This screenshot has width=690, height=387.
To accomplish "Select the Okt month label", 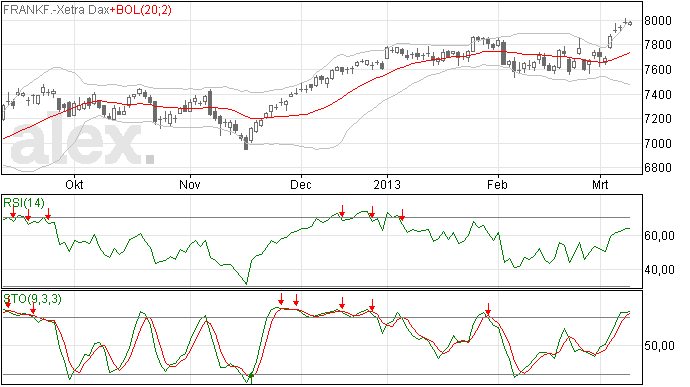I will coord(74,184).
